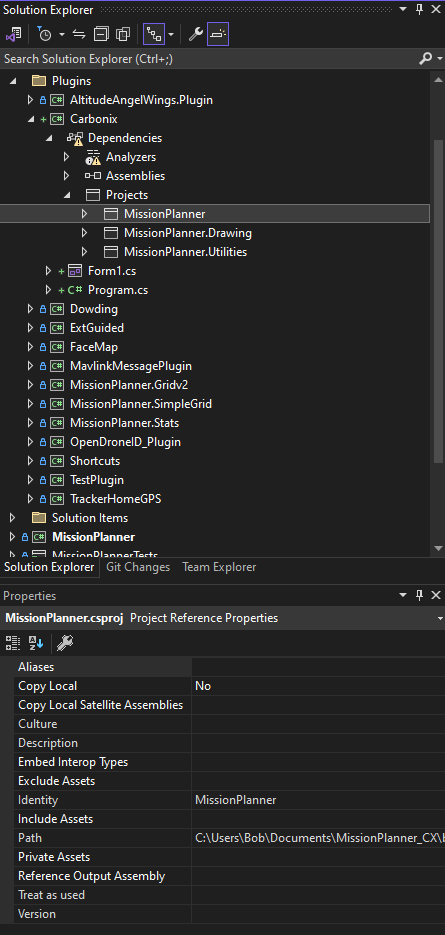Click the OpenDroneID_Plugin project icon
Screen dimensions: 445x935
[x=57, y=442]
